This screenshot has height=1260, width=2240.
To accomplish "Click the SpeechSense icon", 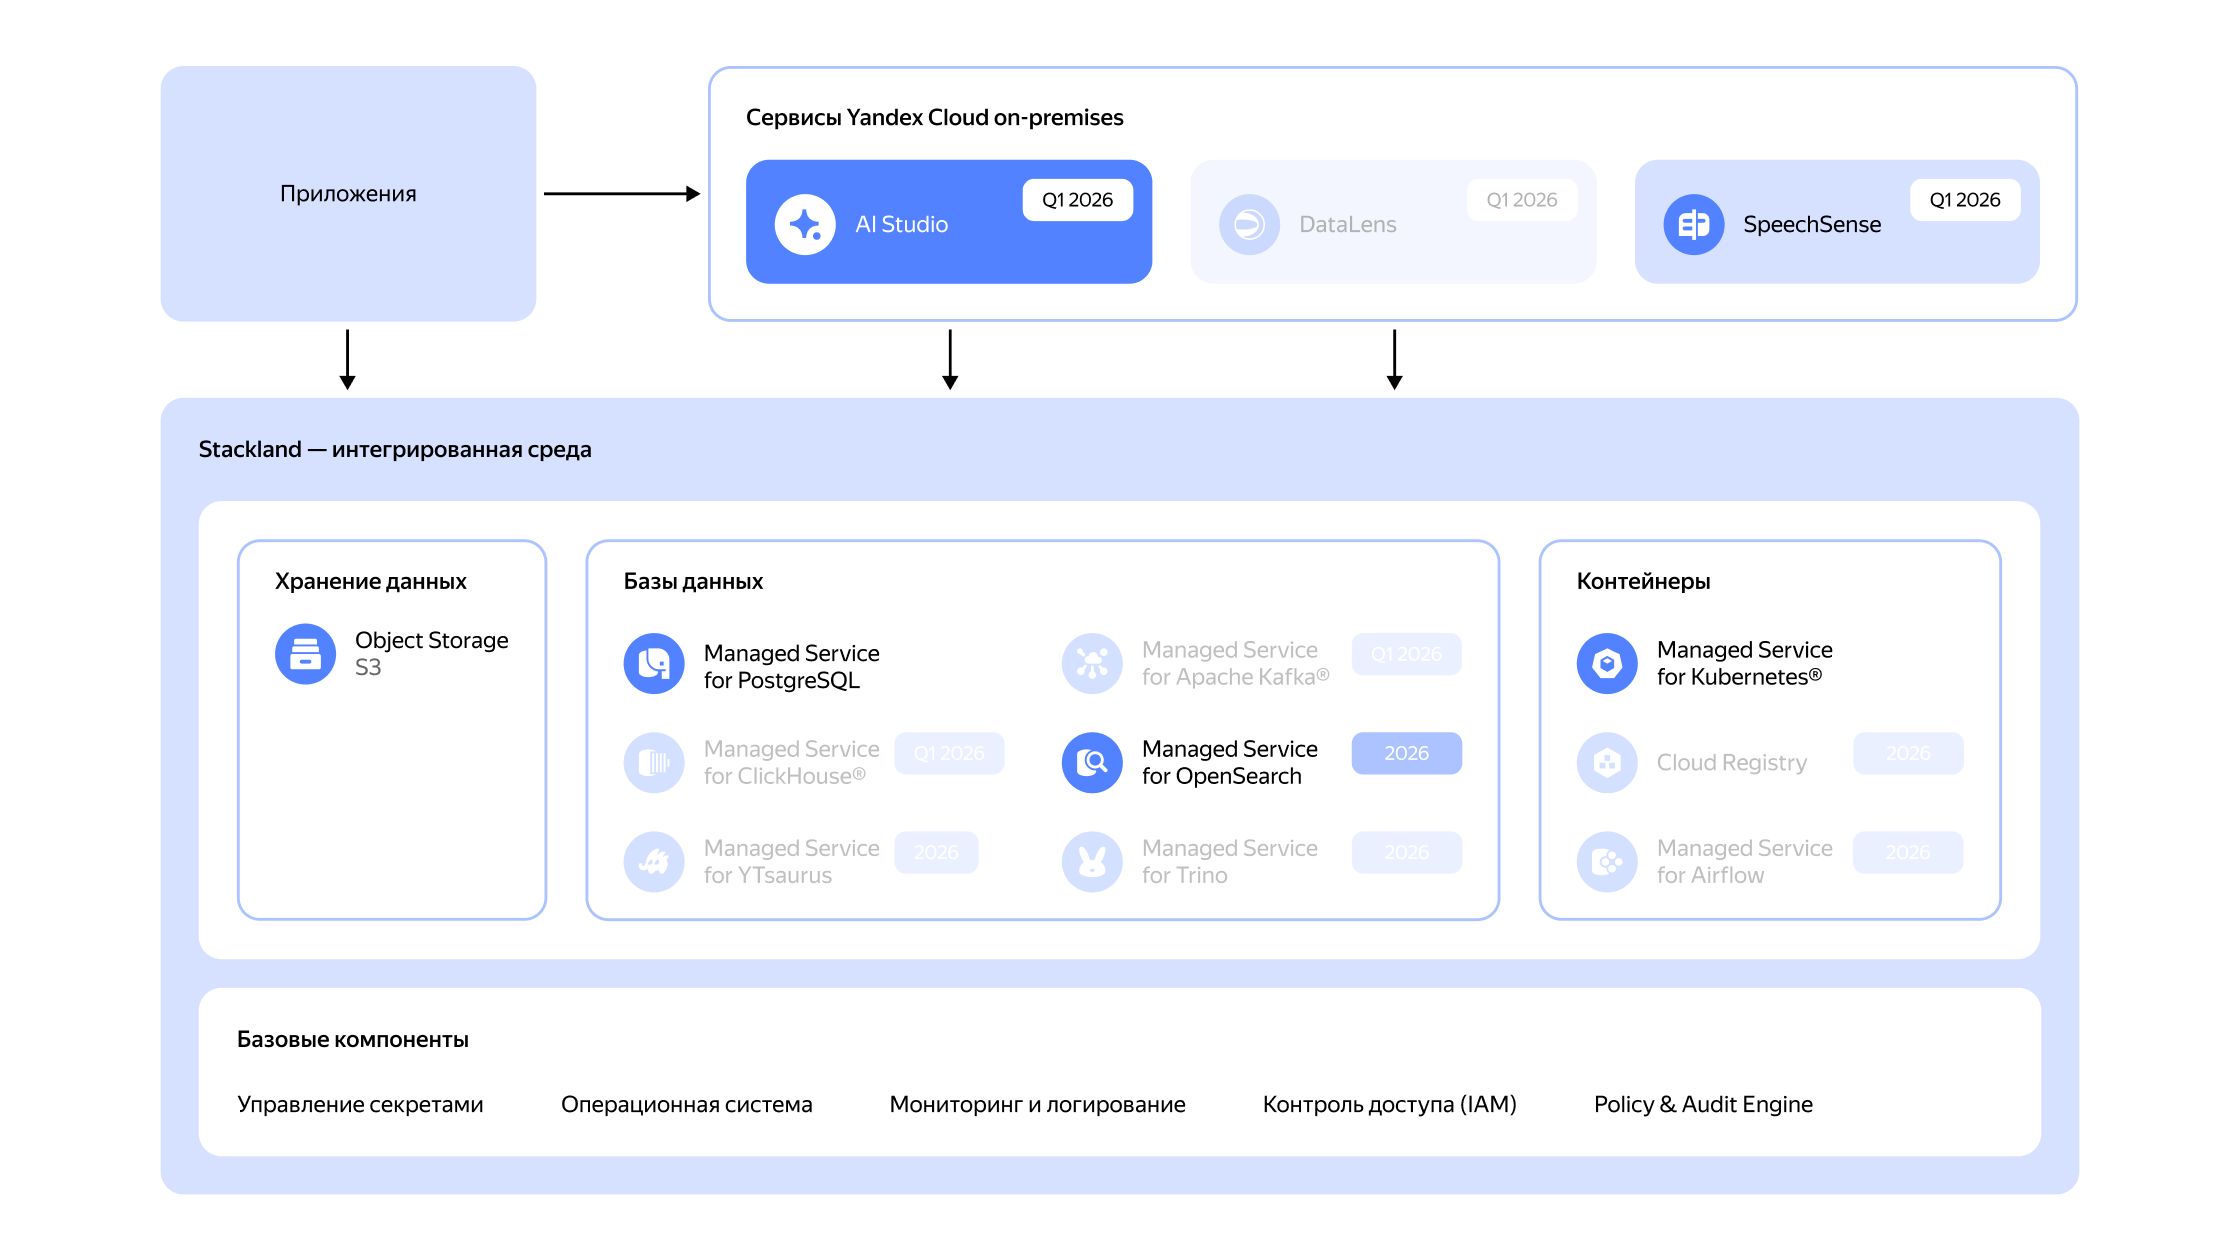I will [x=1693, y=225].
